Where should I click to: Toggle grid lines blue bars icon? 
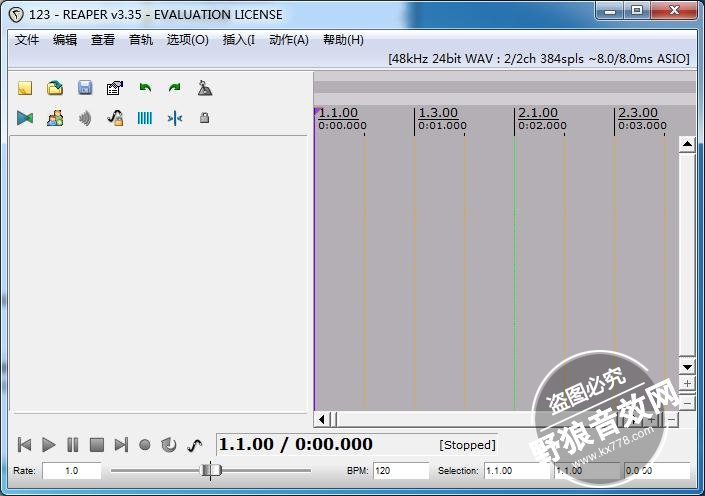tap(145, 118)
